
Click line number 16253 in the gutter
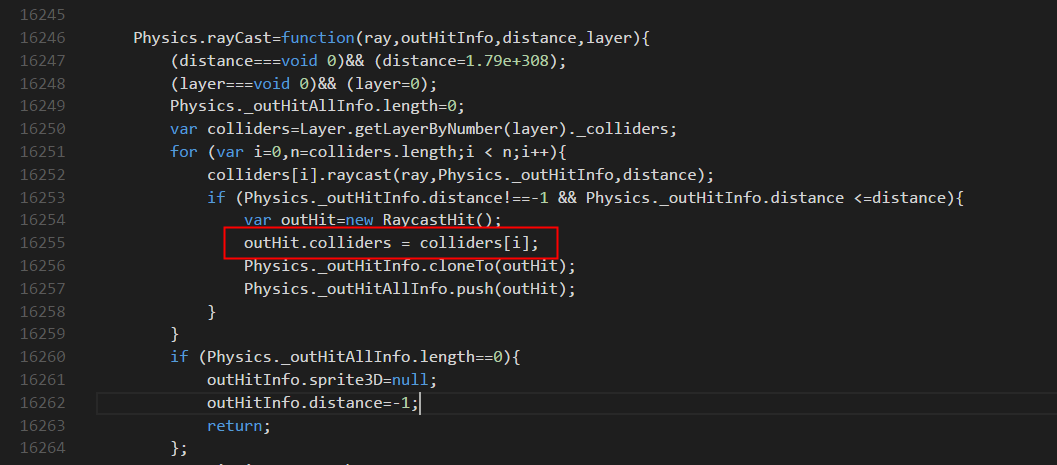tap(42, 197)
